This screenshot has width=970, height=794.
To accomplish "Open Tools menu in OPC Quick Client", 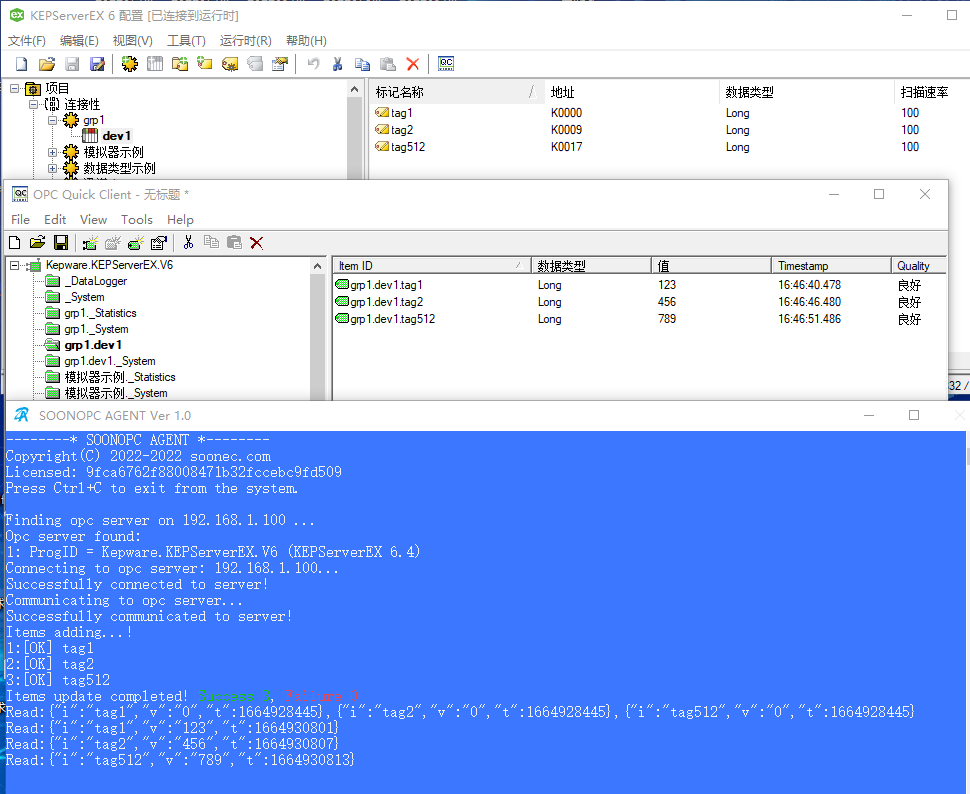I will pyautogui.click(x=137, y=220).
